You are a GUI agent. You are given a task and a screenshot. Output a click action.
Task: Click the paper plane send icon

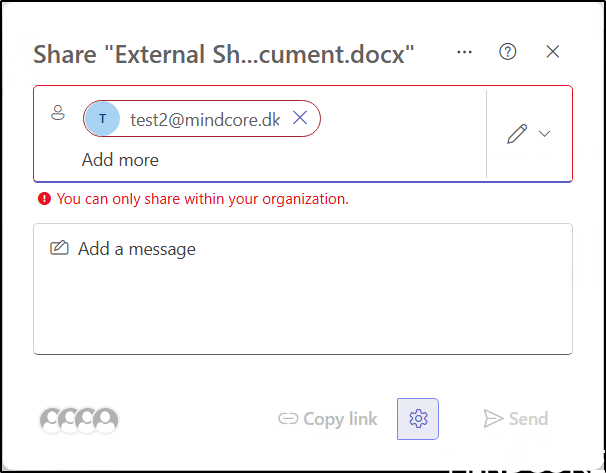click(492, 419)
